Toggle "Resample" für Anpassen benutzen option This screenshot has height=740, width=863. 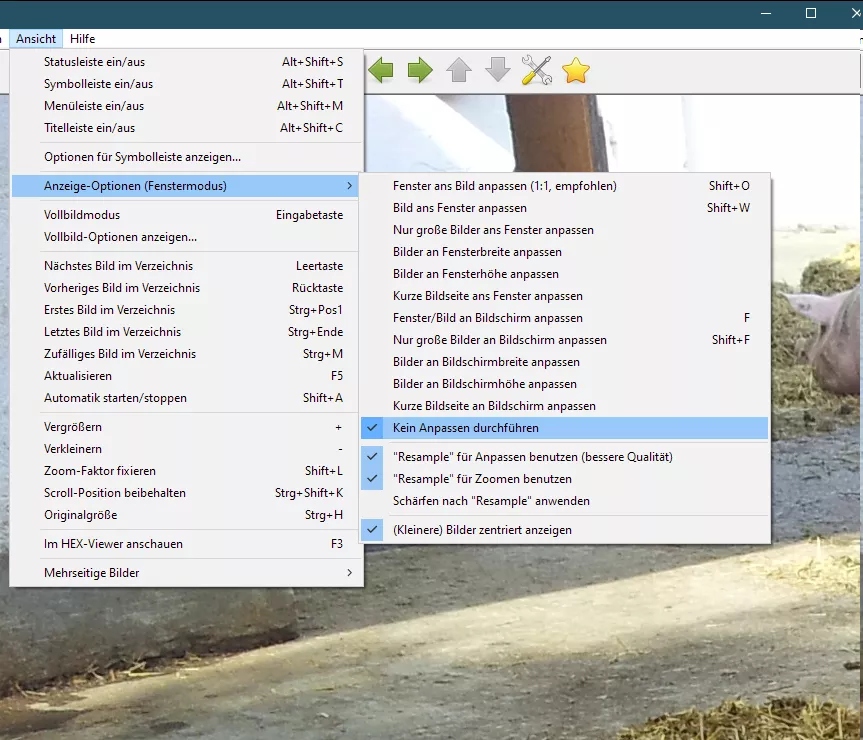click(x=532, y=457)
